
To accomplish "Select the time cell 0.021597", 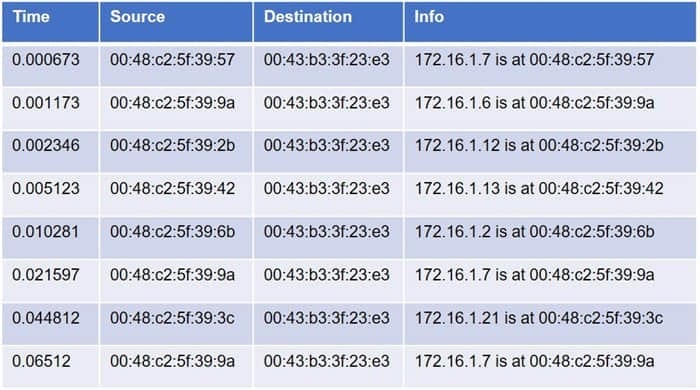I will coord(50,280).
